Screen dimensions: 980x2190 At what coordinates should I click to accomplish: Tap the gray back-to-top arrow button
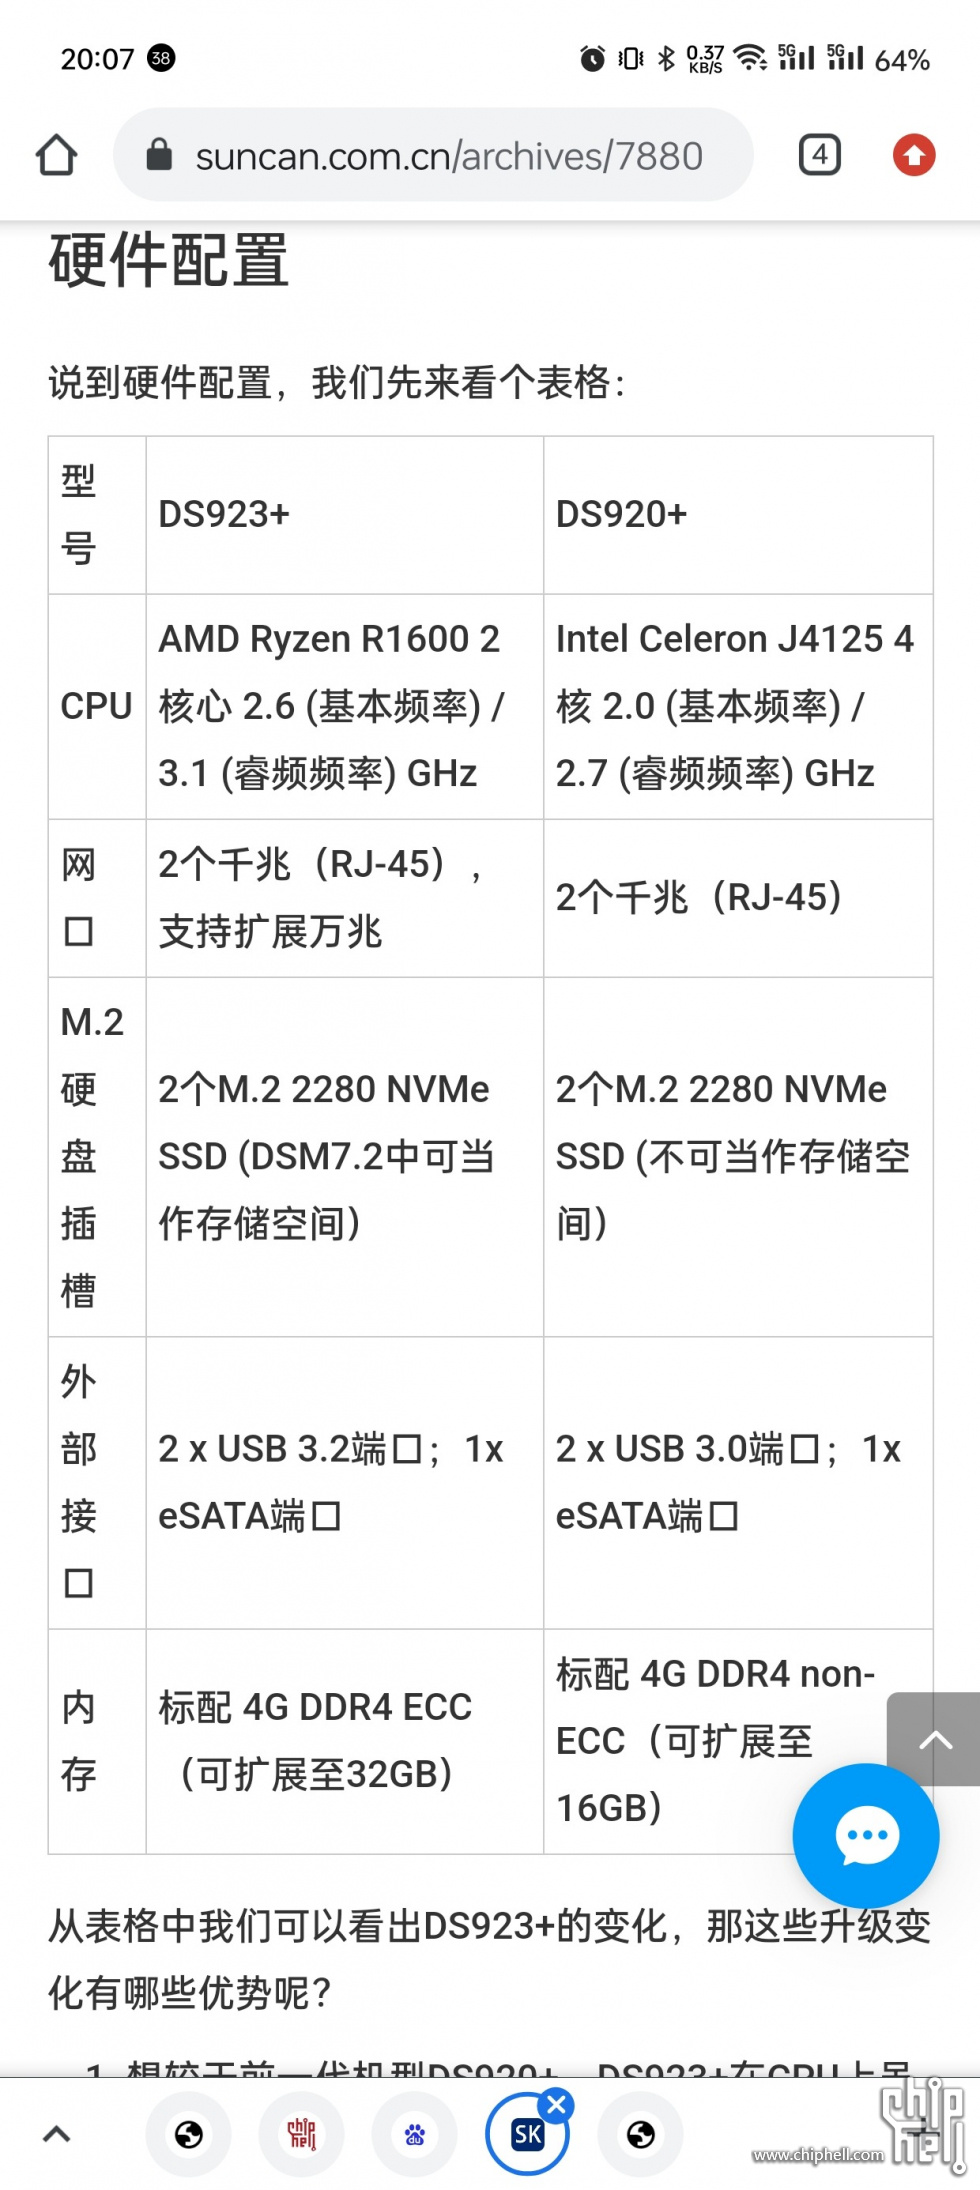click(x=934, y=1740)
